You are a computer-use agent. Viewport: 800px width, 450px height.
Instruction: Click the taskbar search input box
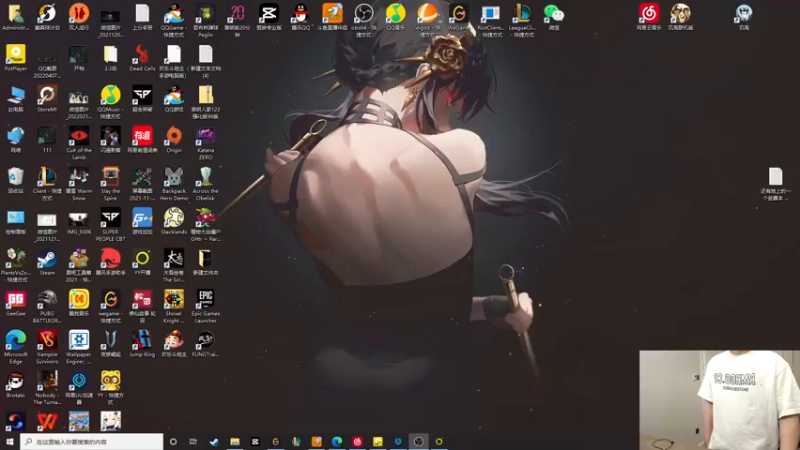92,442
